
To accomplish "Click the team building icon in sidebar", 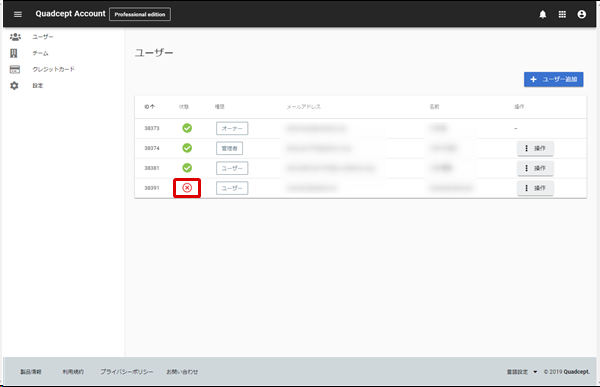I will point(14,53).
